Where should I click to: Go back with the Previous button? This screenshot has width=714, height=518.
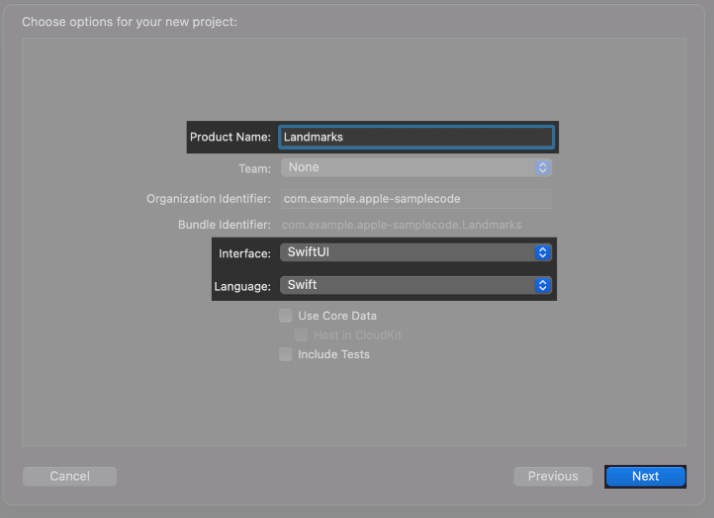pyautogui.click(x=553, y=476)
